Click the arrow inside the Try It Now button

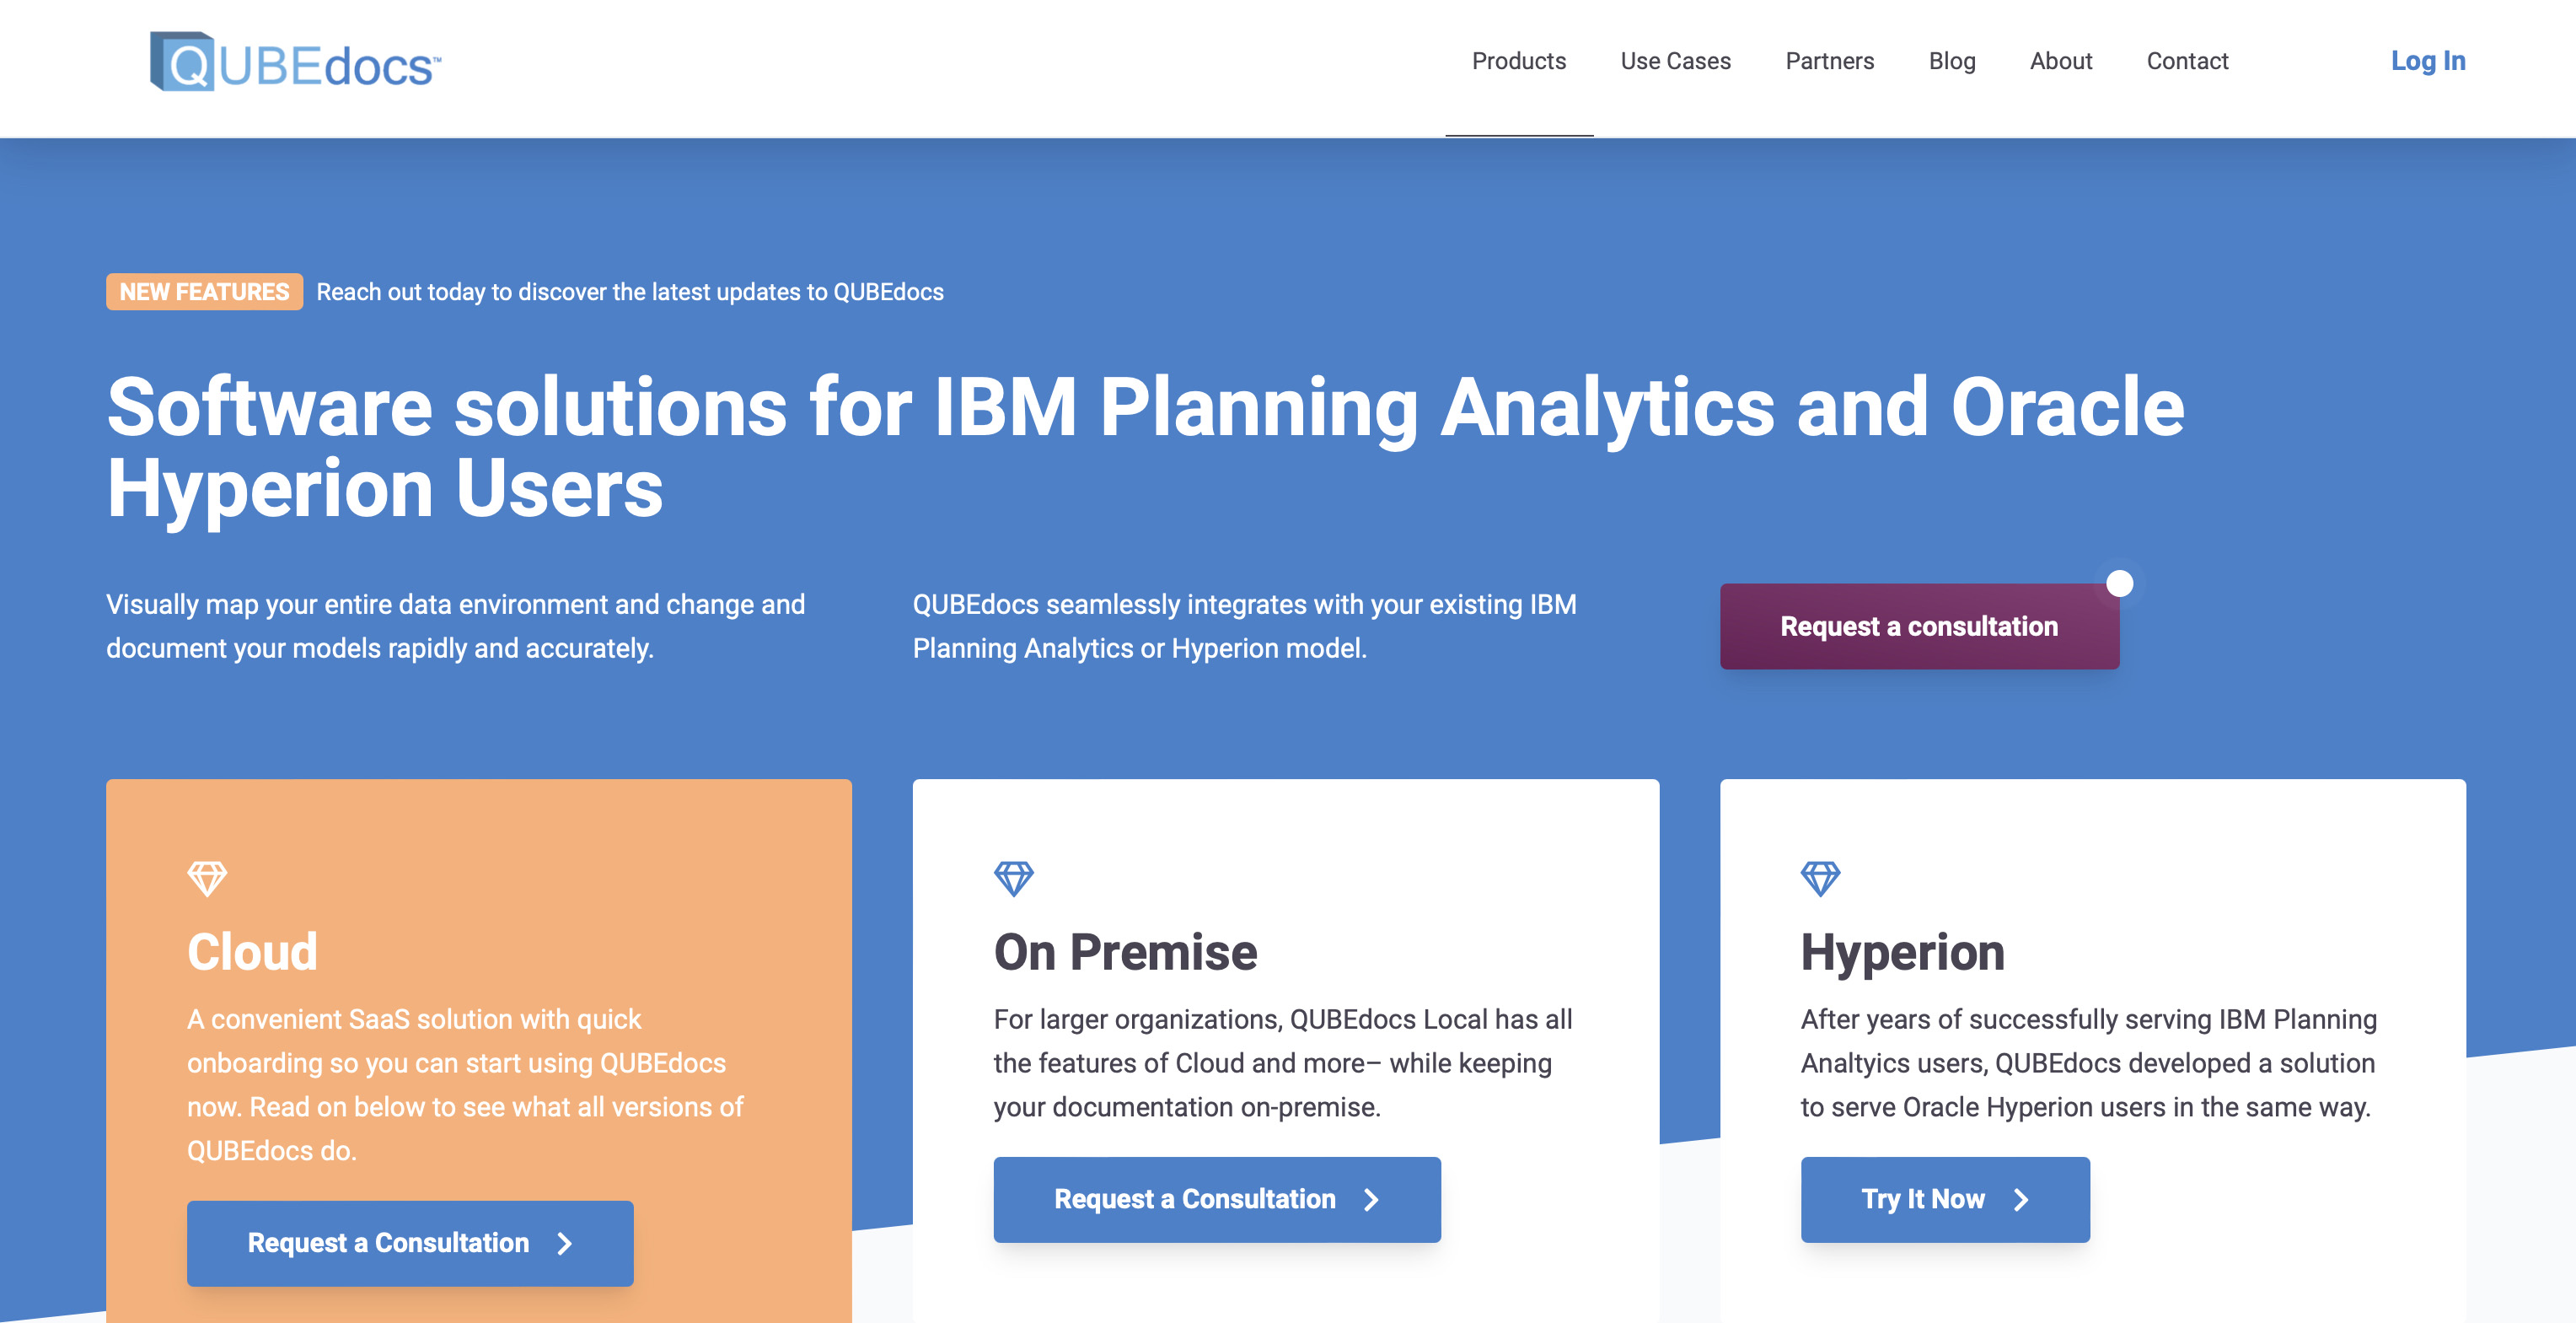click(x=2023, y=1199)
